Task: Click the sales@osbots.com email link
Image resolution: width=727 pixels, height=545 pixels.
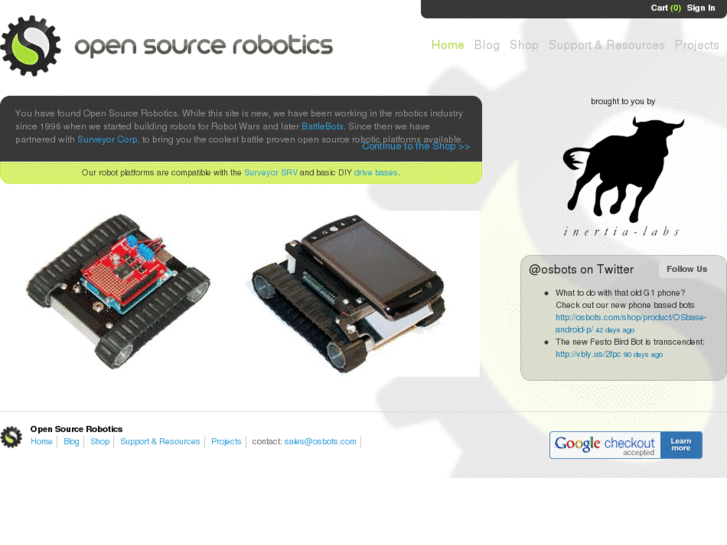Action: point(320,442)
